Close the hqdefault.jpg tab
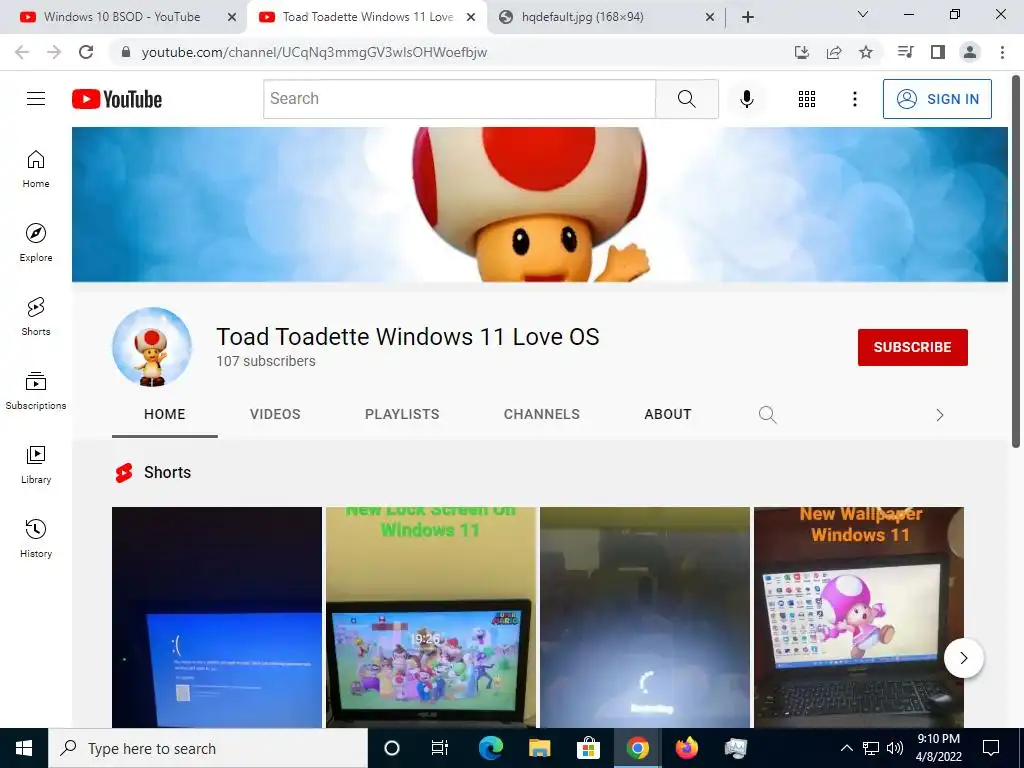Screen dimensions: 1024x768 point(710,17)
